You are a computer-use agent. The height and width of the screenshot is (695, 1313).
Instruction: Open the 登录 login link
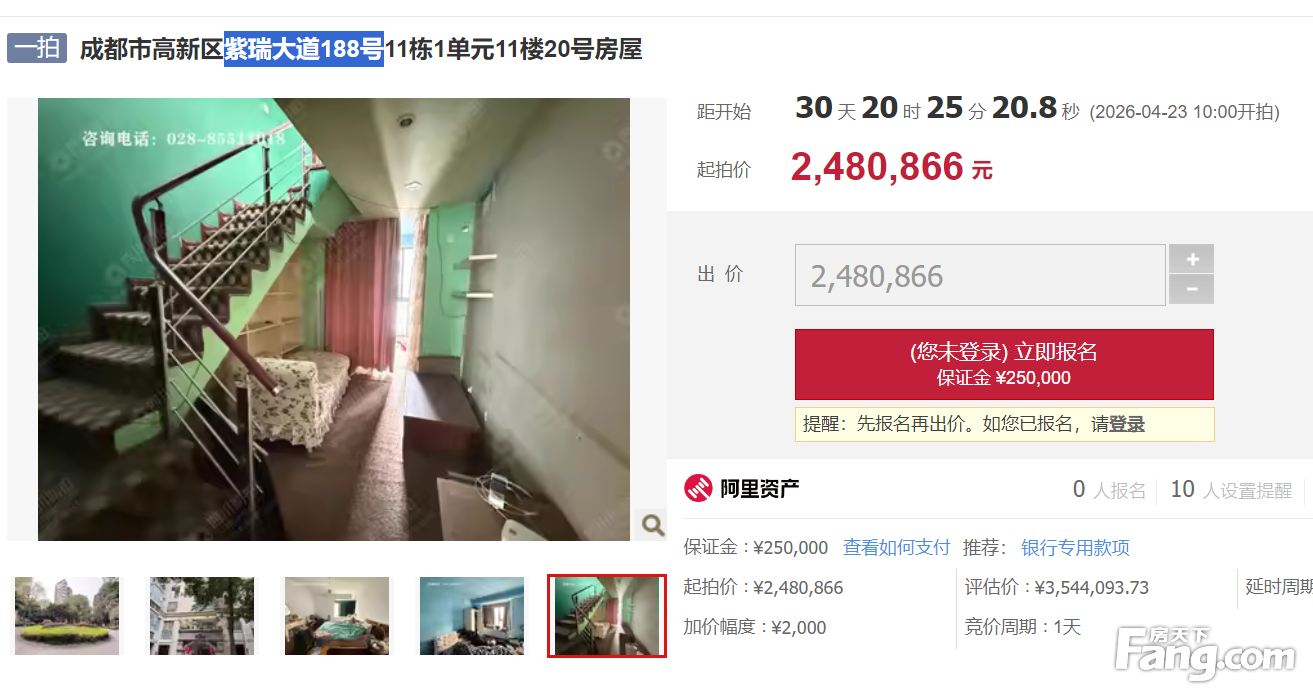point(1127,424)
